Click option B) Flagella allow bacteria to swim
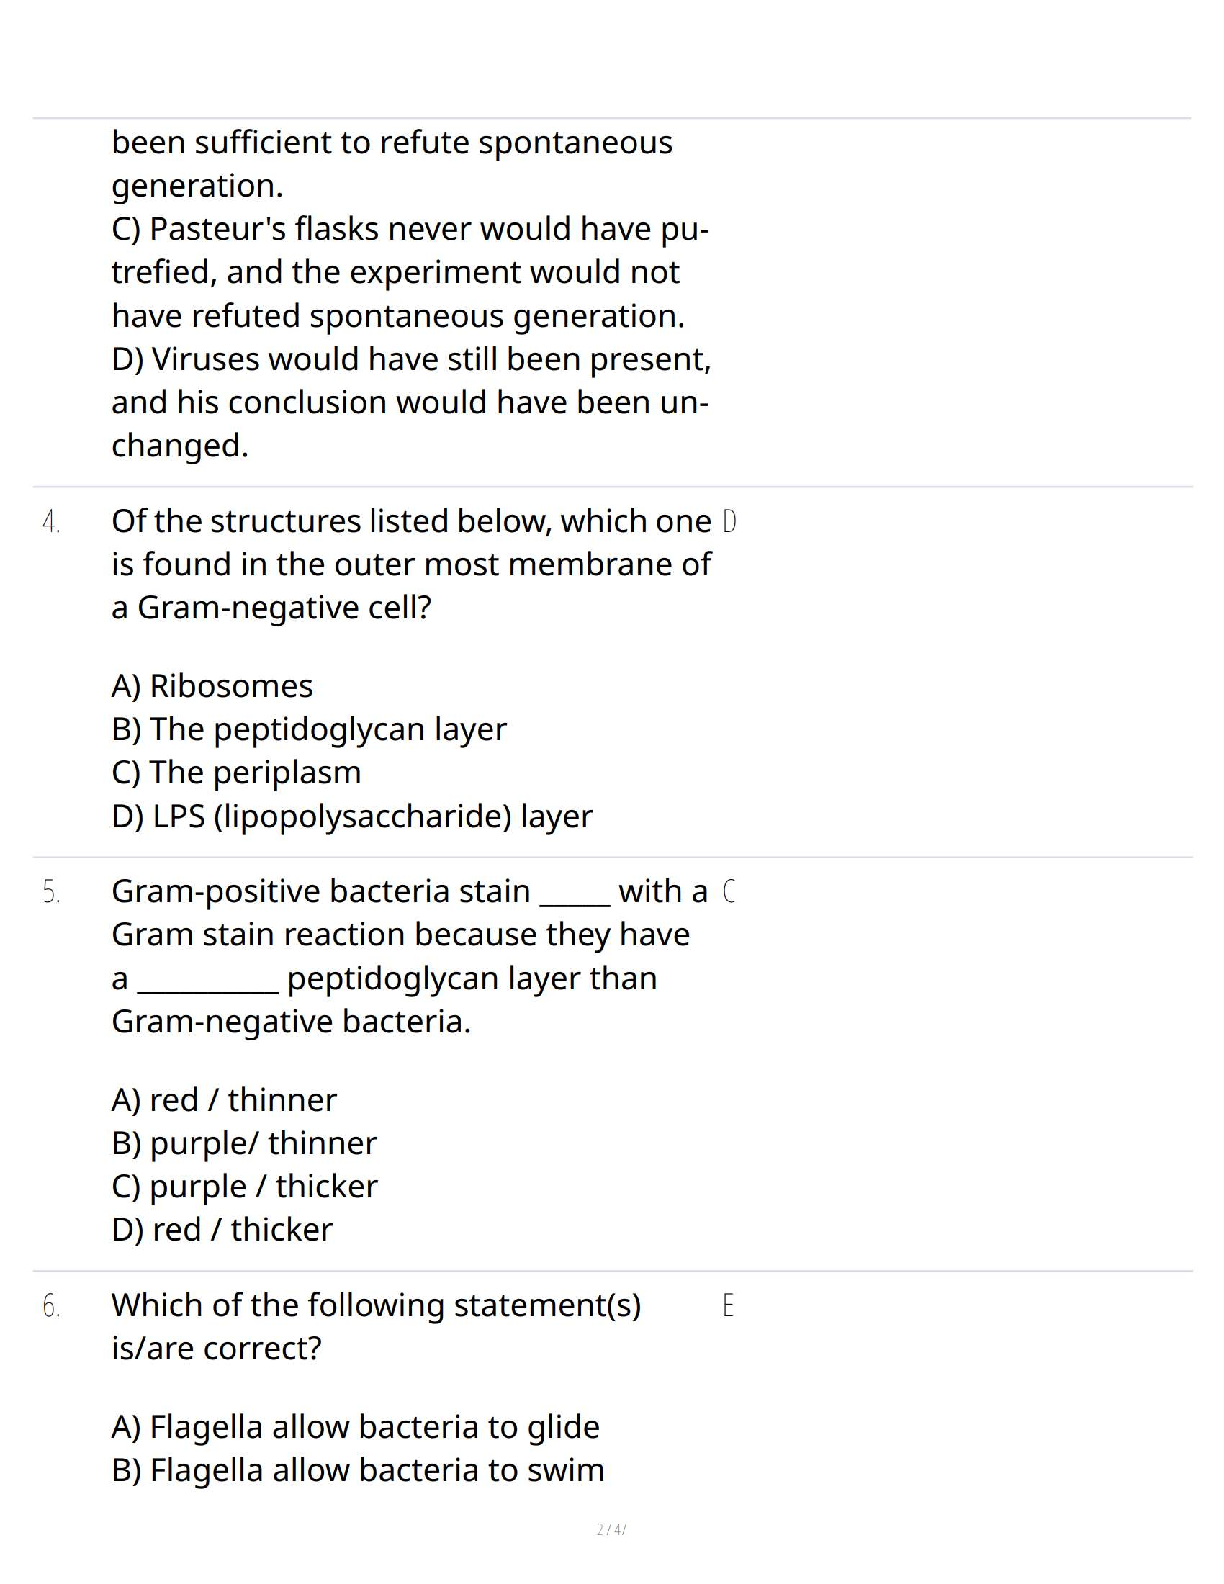The width and height of the screenshot is (1224, 1584). point(358,1470)
